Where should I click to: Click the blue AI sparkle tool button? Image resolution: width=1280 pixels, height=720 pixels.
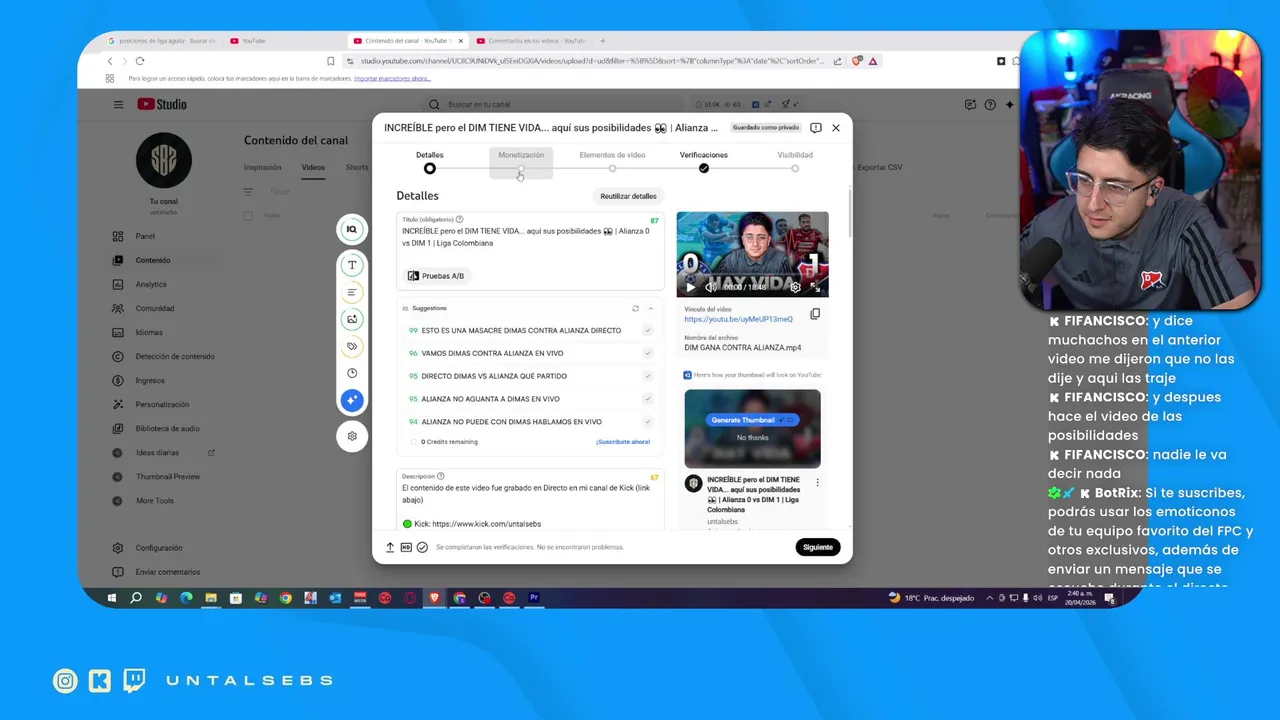pyautogui.click(x=352, y=400)
